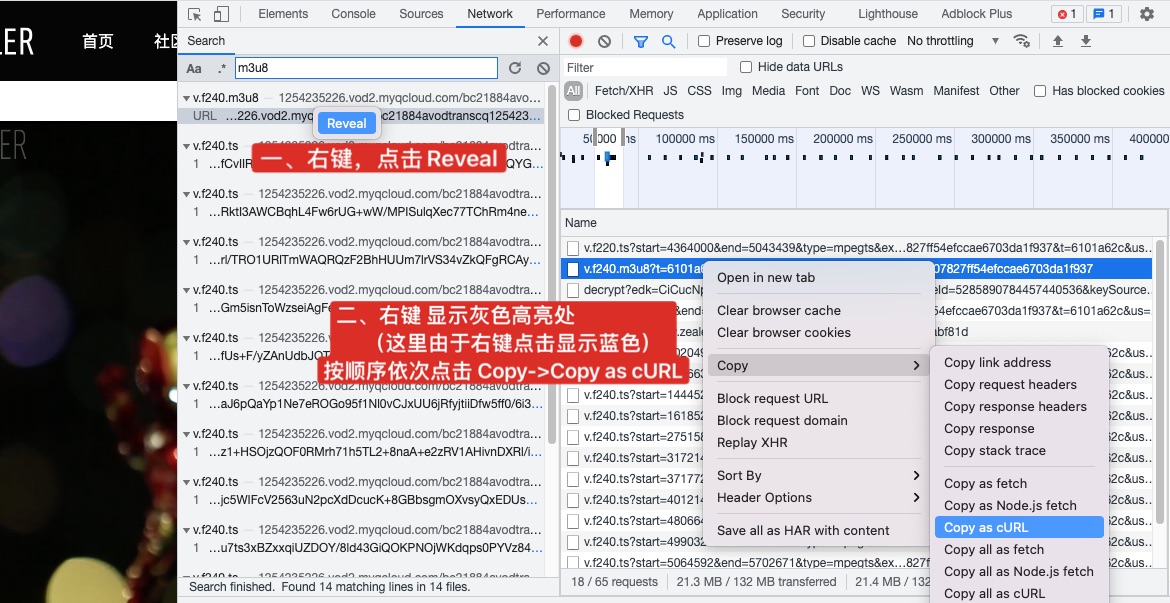Image resolution: width=1170 pixels, height=603 pixels.
Task: Expand the Sort By submenu
Action: tap(817, 475)
